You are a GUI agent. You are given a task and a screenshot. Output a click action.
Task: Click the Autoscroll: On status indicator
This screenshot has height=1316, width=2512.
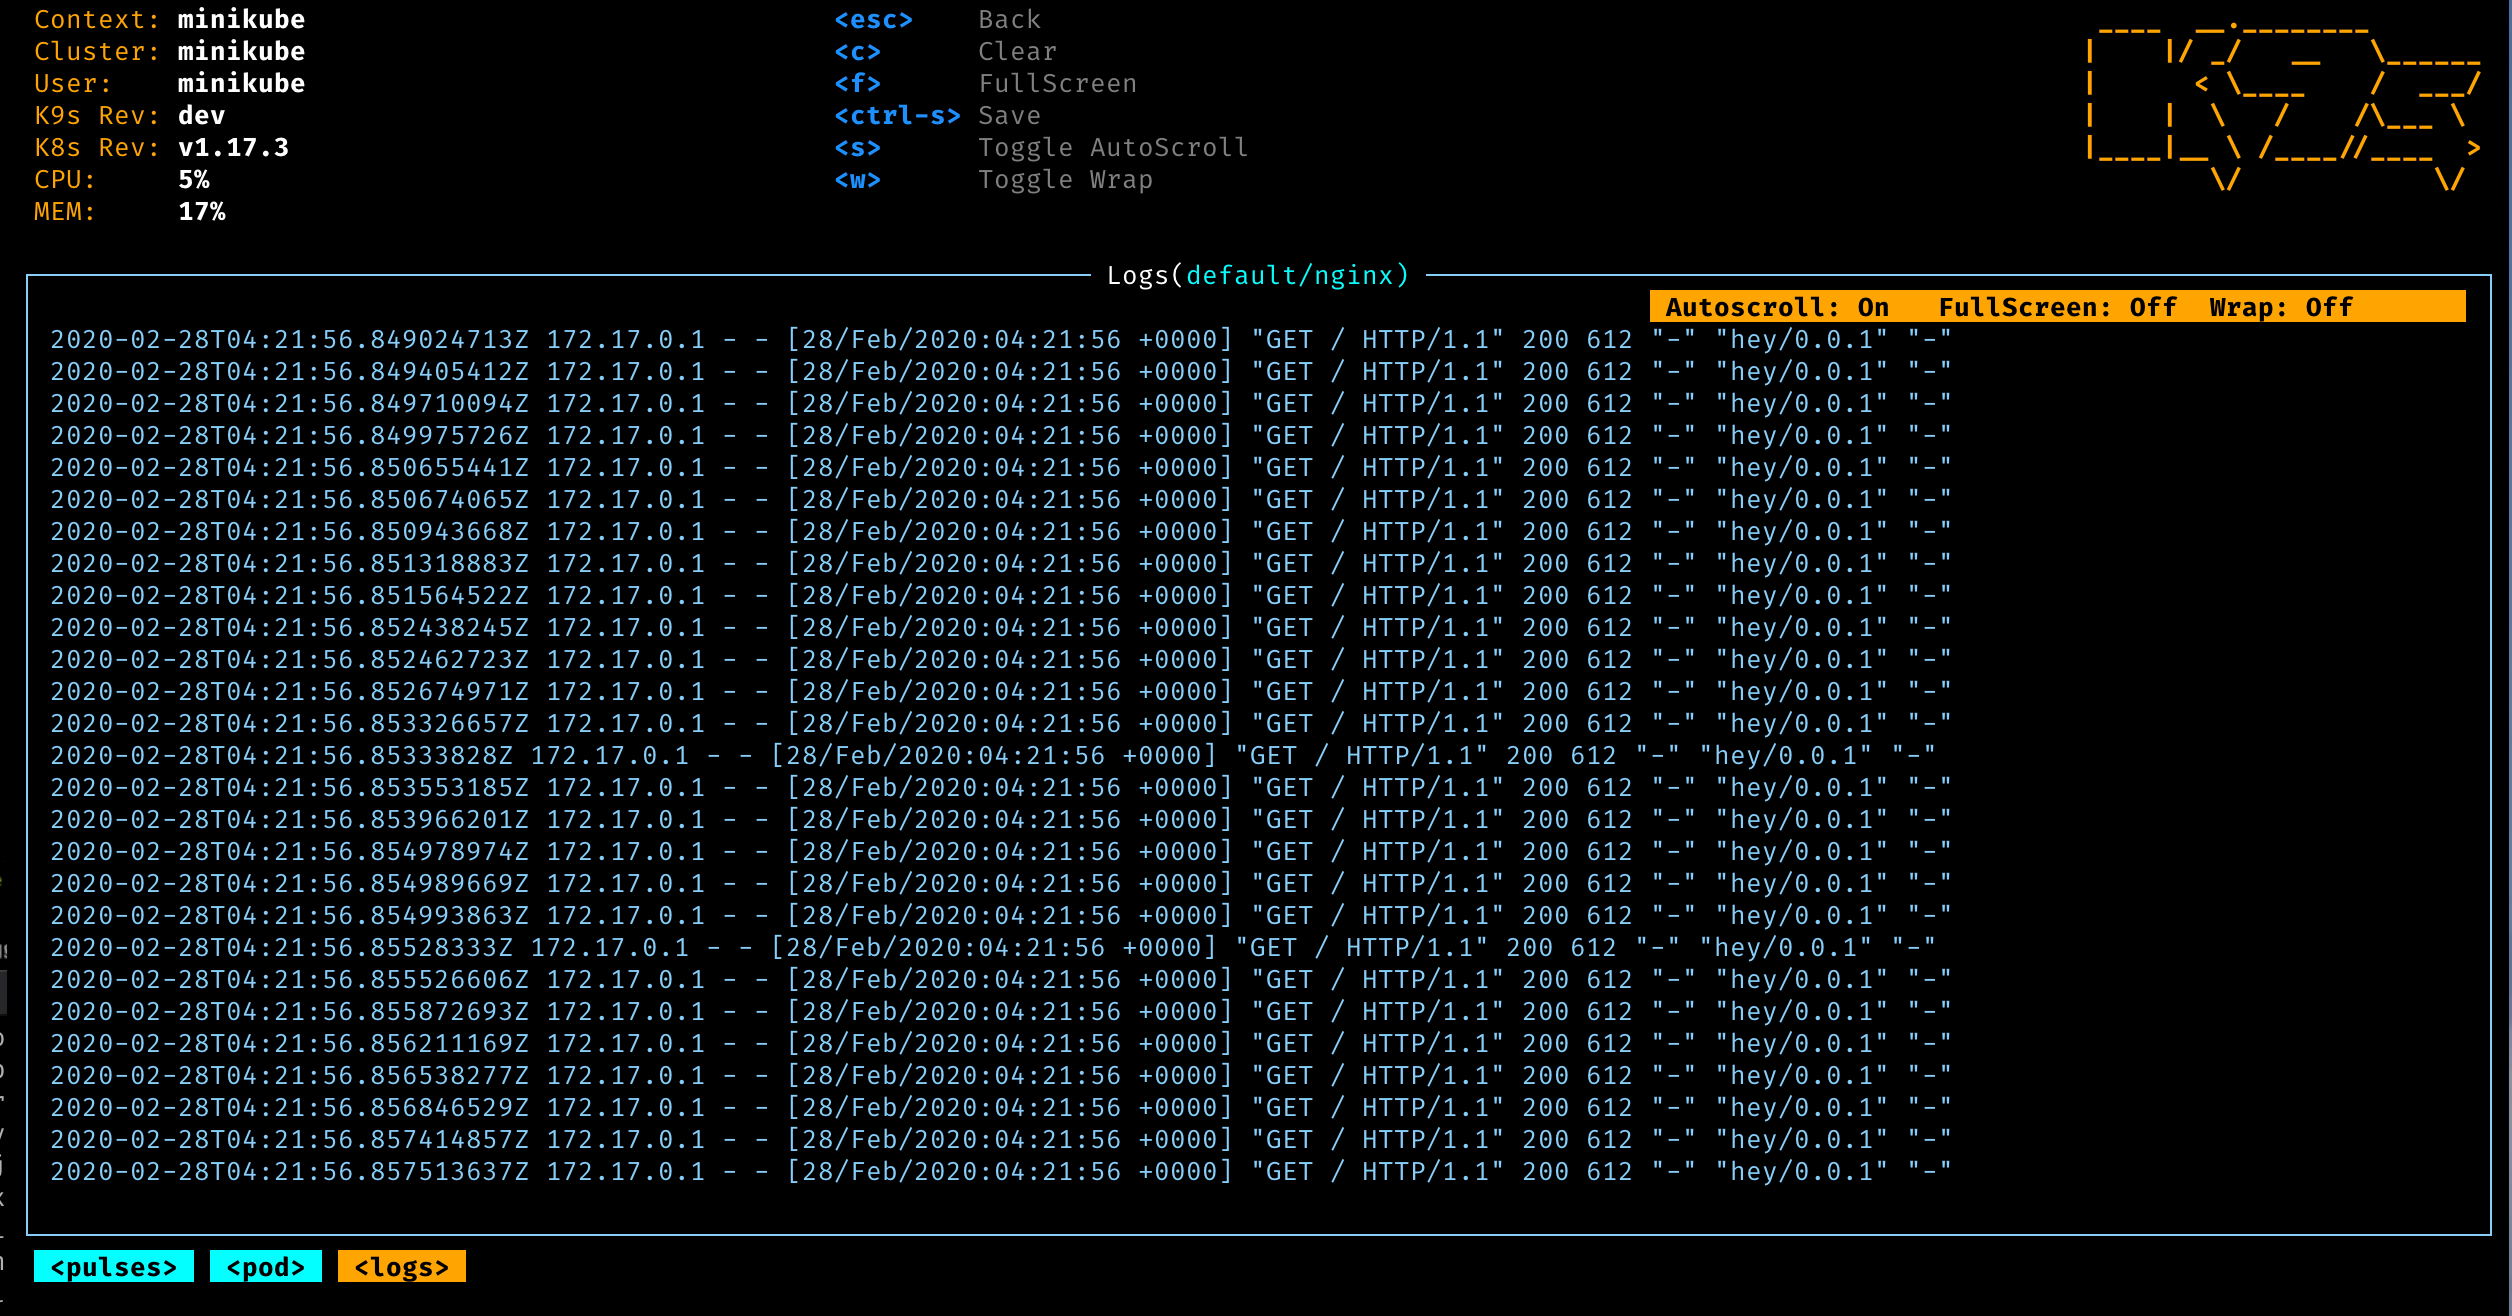point(1777,307)
